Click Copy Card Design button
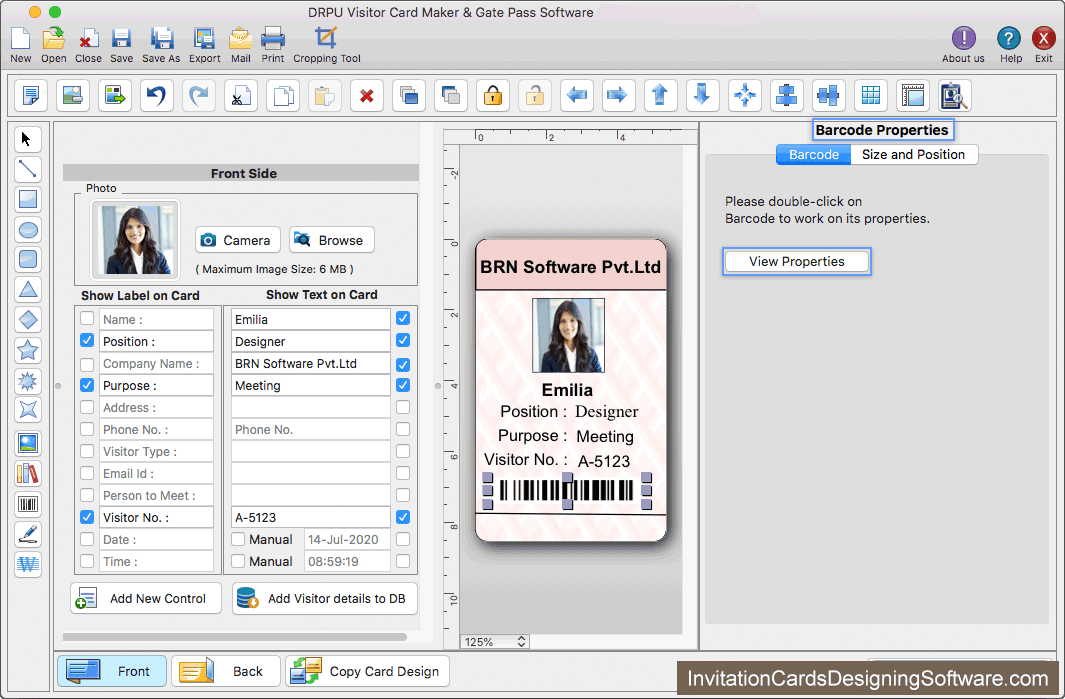The height and width of the screenshot is (699, 1065). [x=367, y=671]
